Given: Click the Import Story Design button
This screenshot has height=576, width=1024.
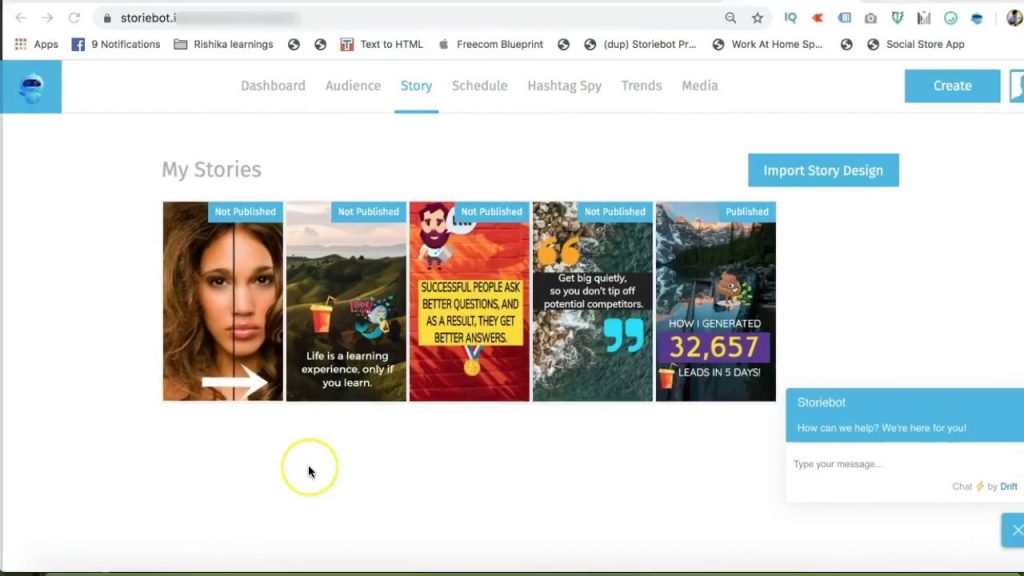Looking at the screenshot, I should coord(823,170).
